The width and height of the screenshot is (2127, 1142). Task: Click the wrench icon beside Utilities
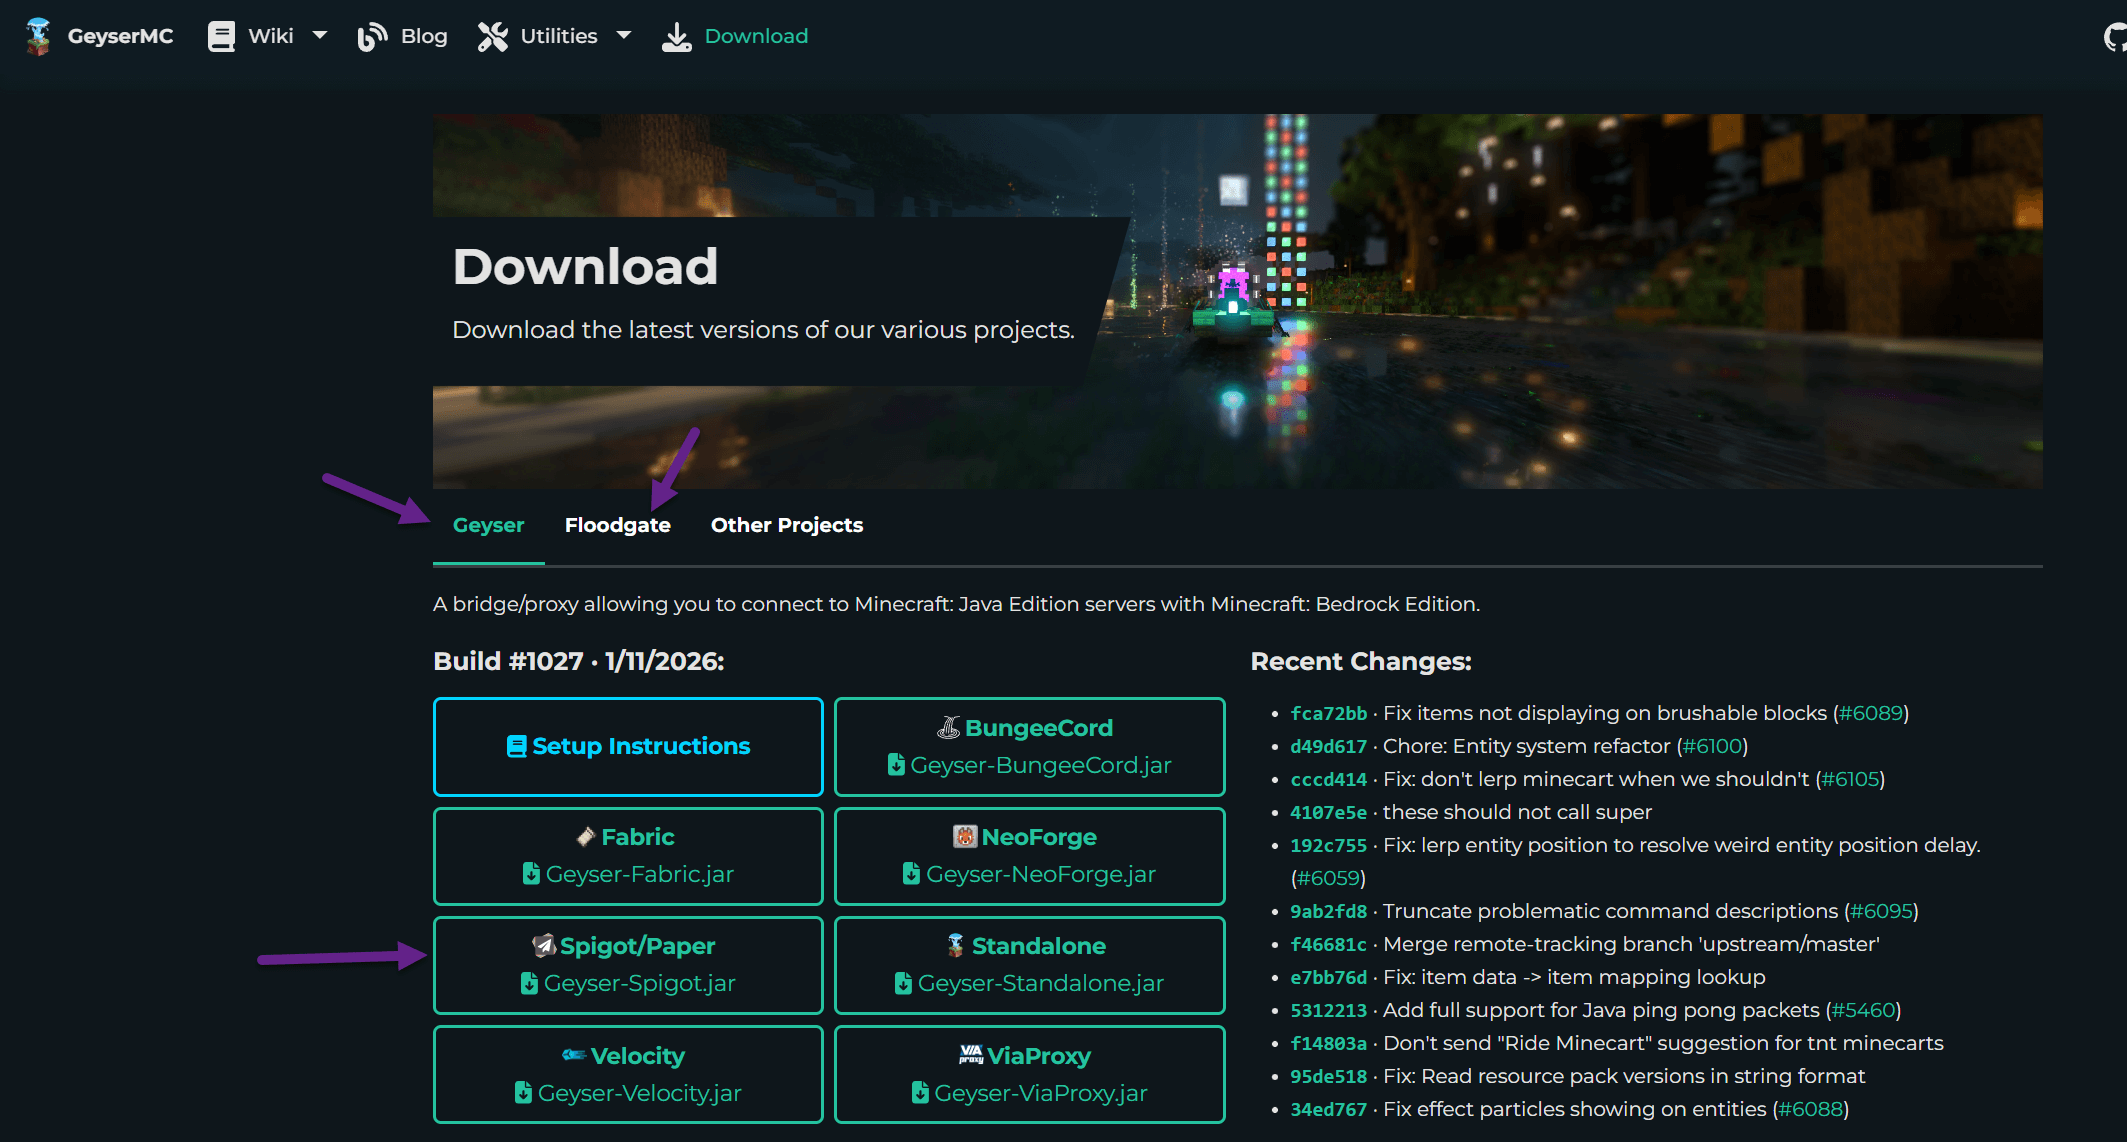(x=492, y=35)
